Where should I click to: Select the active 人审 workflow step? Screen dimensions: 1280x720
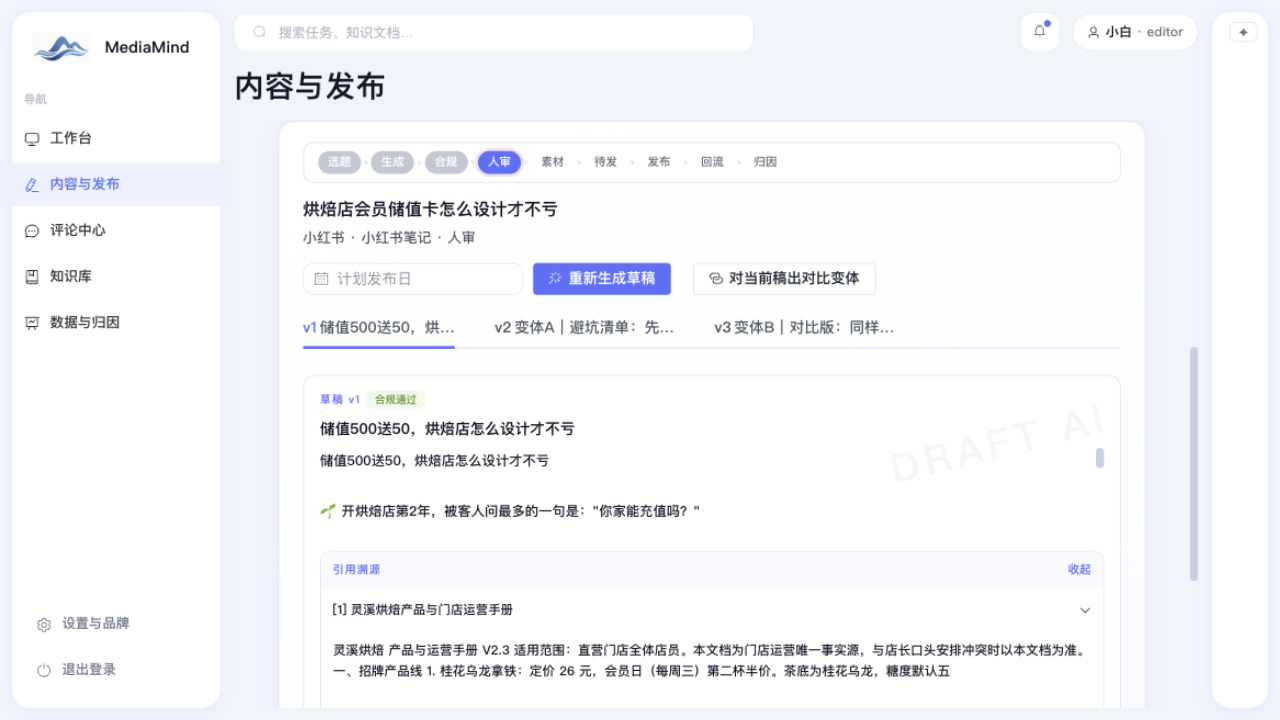pyautogui.click(x=499, y=162)
